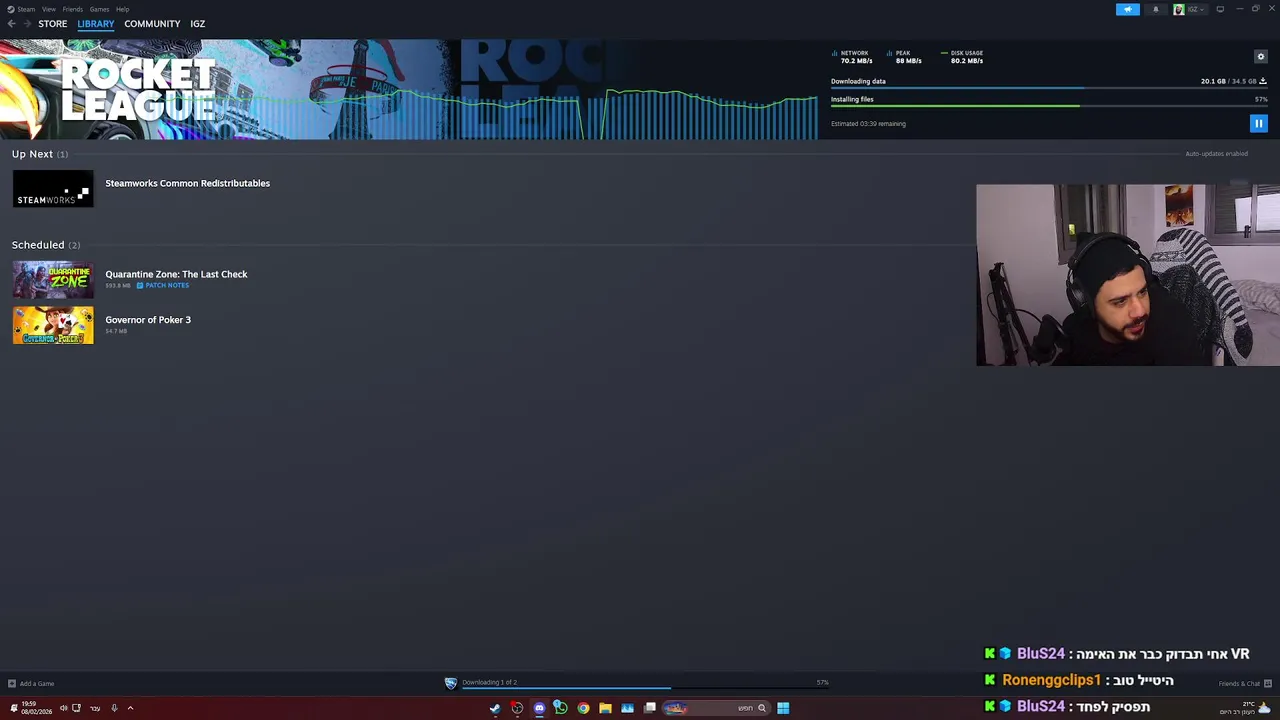Open File Explorer from the taskbar
Image resolution: width=1280 pixels, height=720 pixels.
click(605, 708)
